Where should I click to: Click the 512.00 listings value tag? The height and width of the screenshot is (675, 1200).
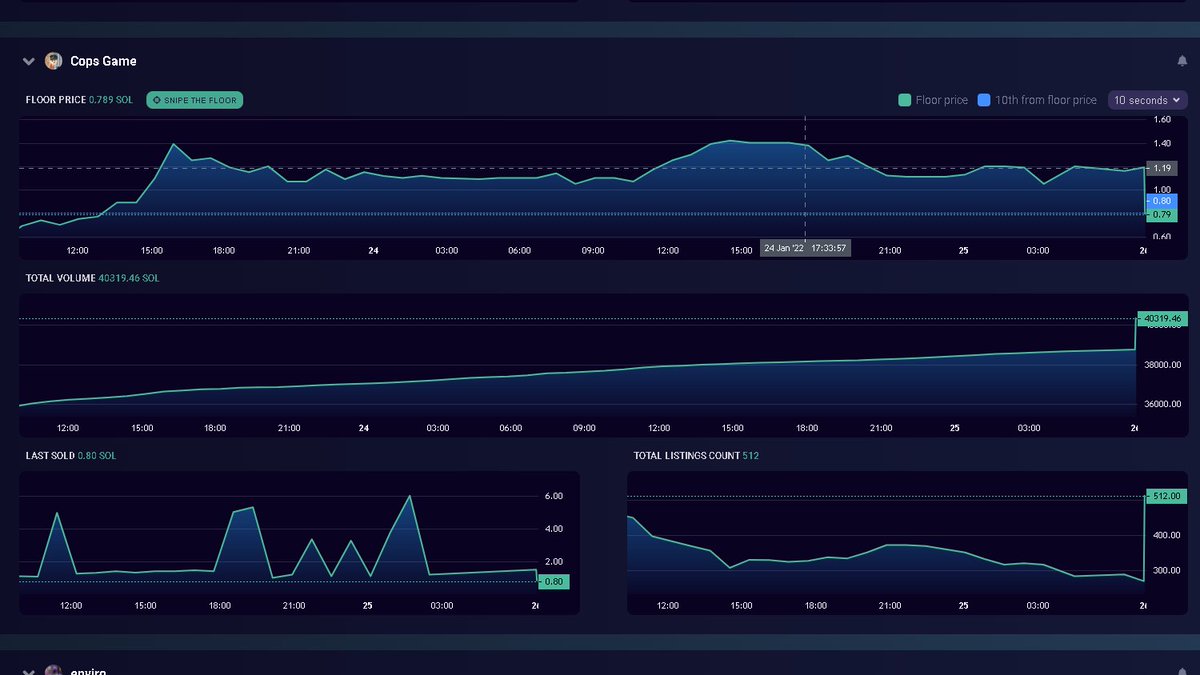click(x=1166, y=496)
